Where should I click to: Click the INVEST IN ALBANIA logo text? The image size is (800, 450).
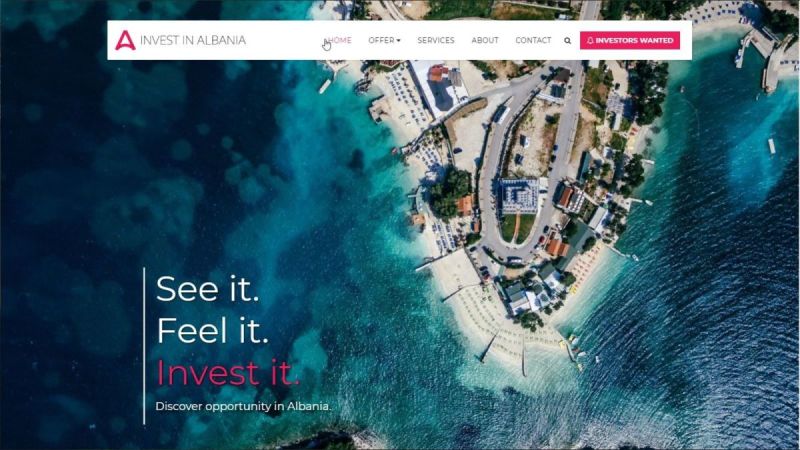click(193, 40)
